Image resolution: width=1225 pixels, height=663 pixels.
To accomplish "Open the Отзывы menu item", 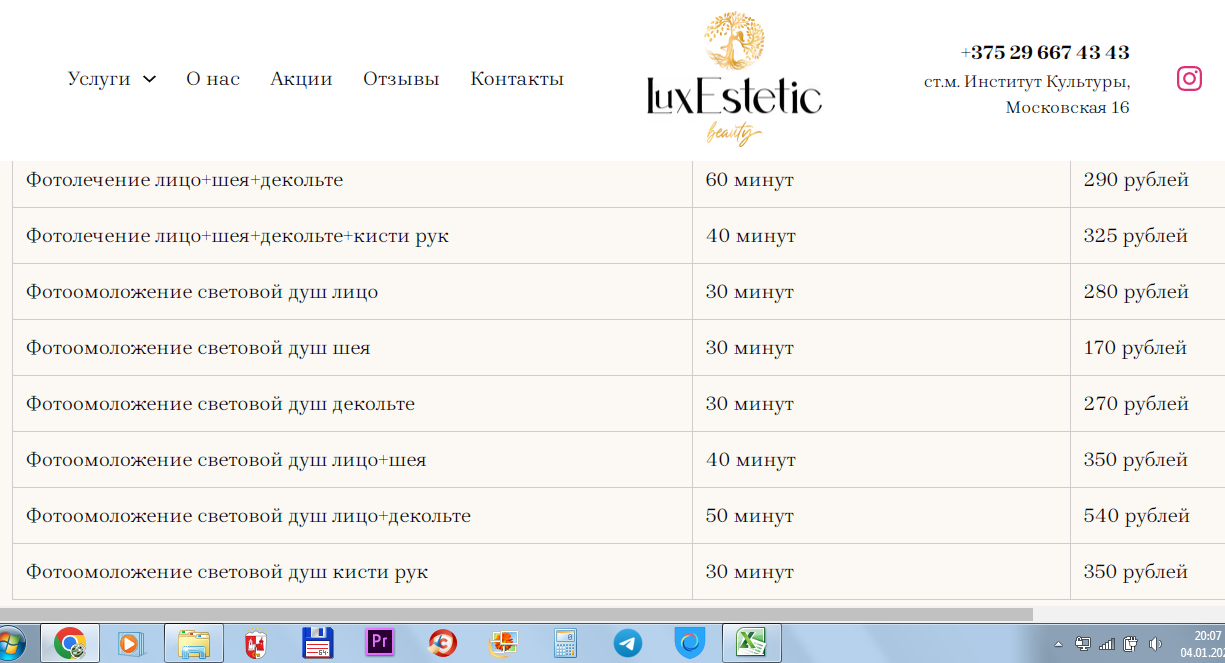I will click(401, 79).
